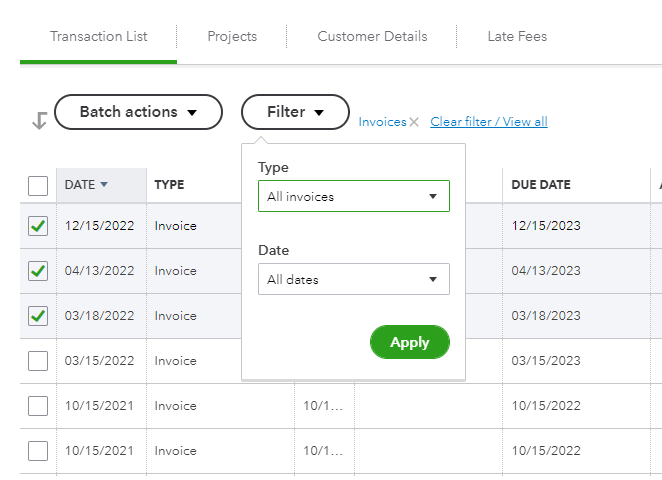The height and width of the screenshot is (480, 662).
Task: Toggle the select-all header checkbox
Action: coord(38,185)
